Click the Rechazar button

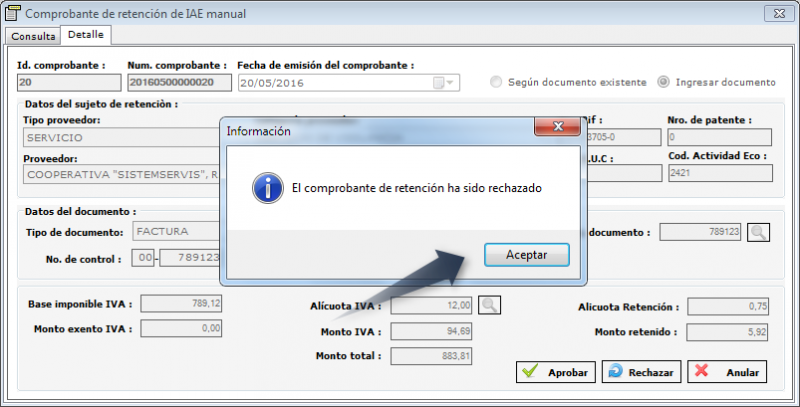(642, 372)
